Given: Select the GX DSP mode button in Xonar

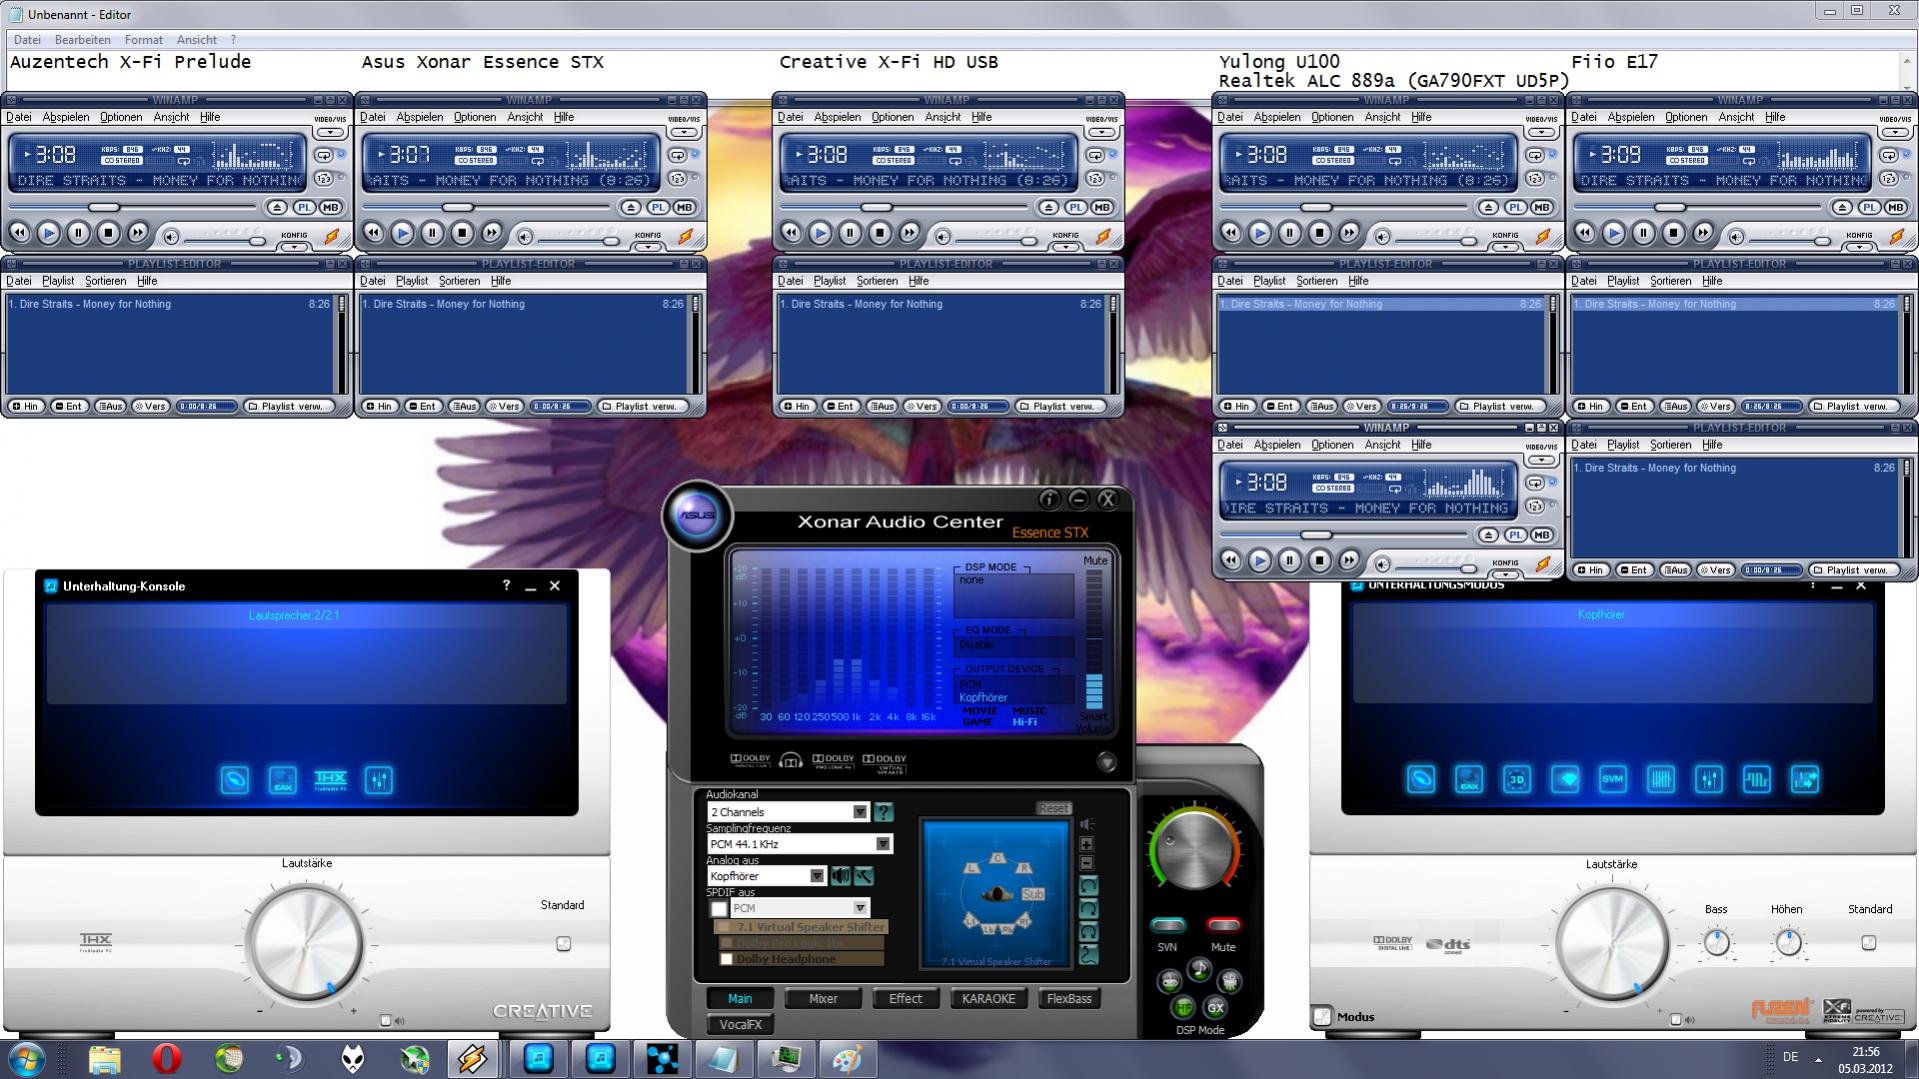Looking at the screenshot, I should coord(1216,1007).
